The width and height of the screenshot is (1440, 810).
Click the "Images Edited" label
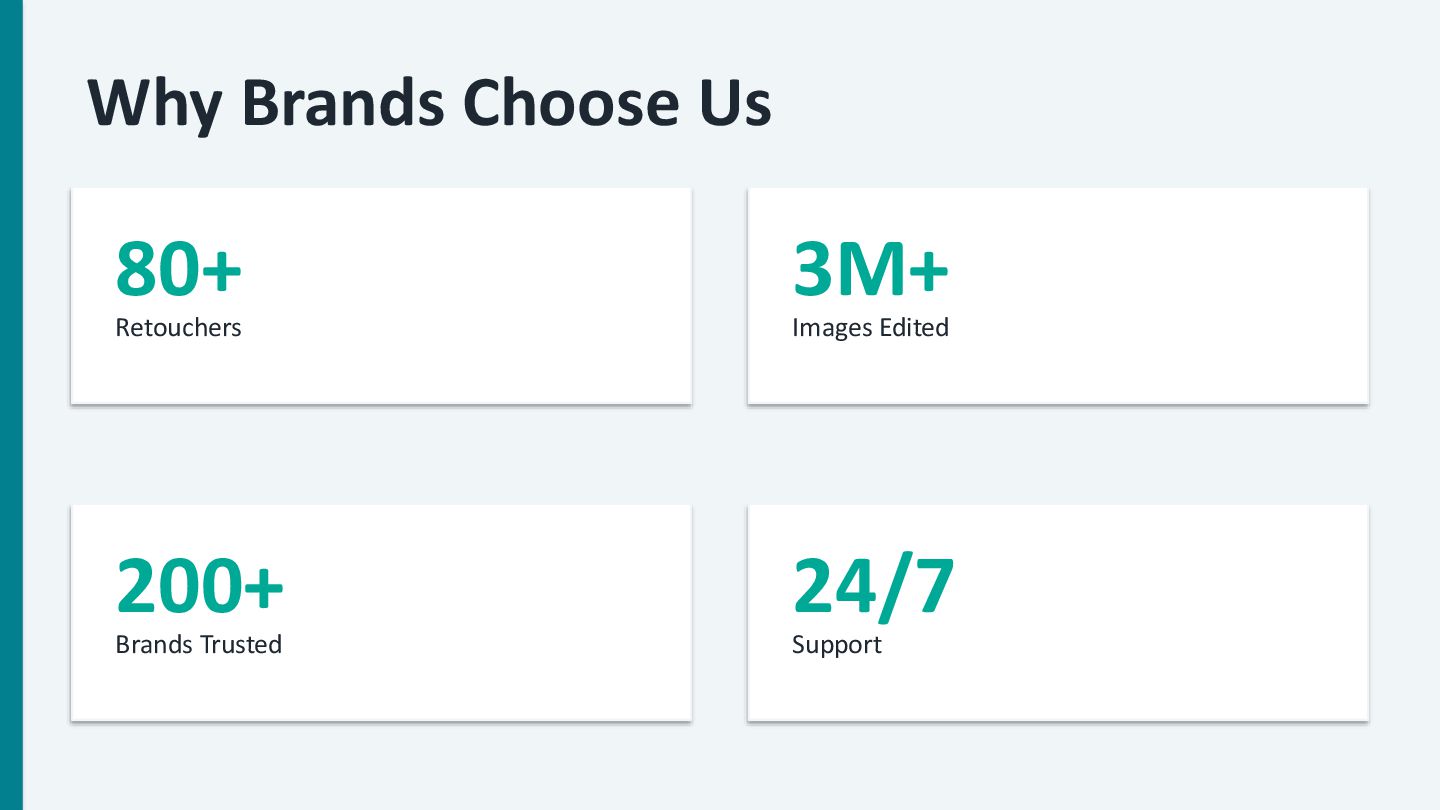869,328
